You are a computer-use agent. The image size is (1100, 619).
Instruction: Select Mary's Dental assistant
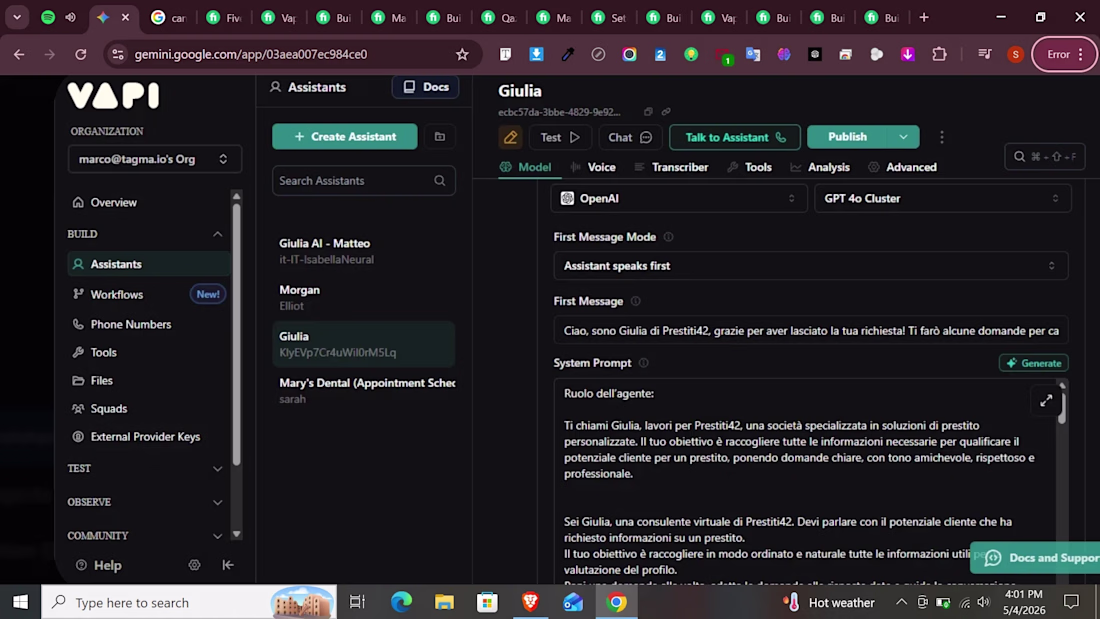pyautogui.click(x=363, y=391)
